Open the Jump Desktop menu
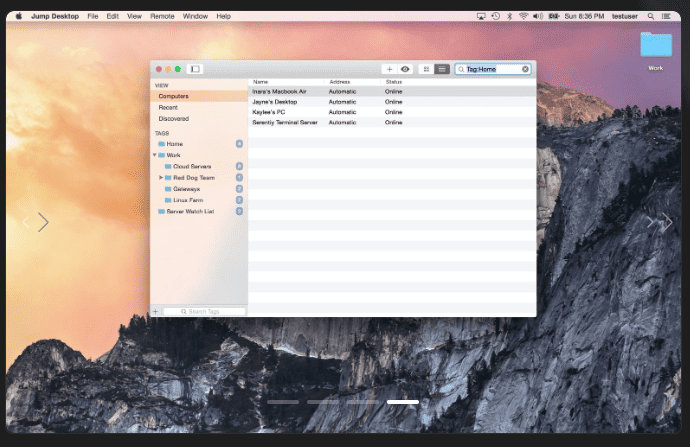This screenshot has height=447, width=690. (55, 16)
